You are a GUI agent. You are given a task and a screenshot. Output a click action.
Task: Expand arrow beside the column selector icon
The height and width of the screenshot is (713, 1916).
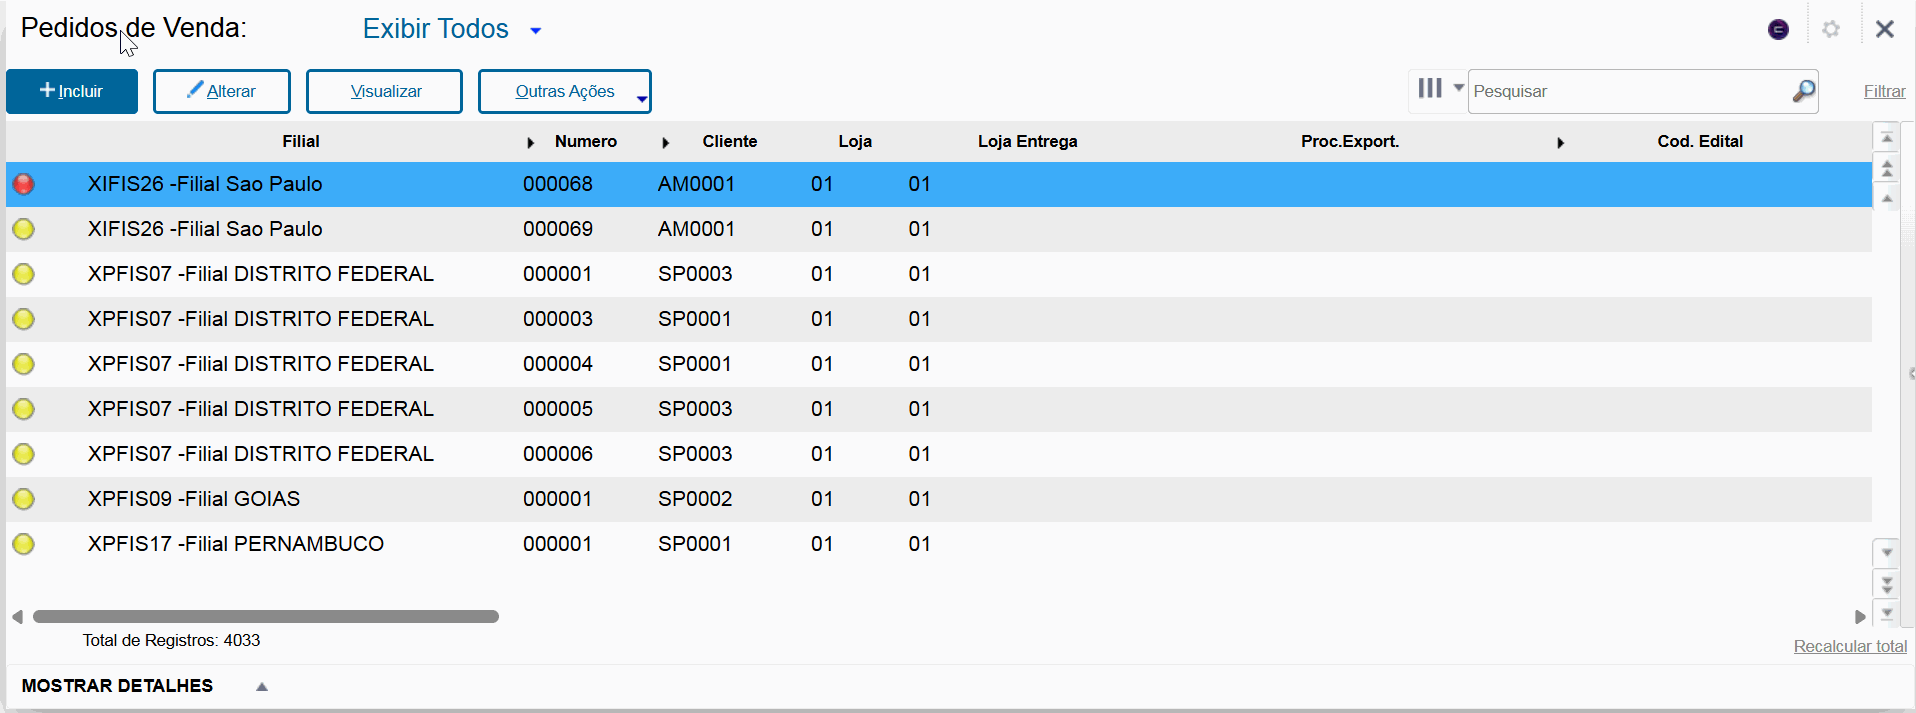(1459, 88)
